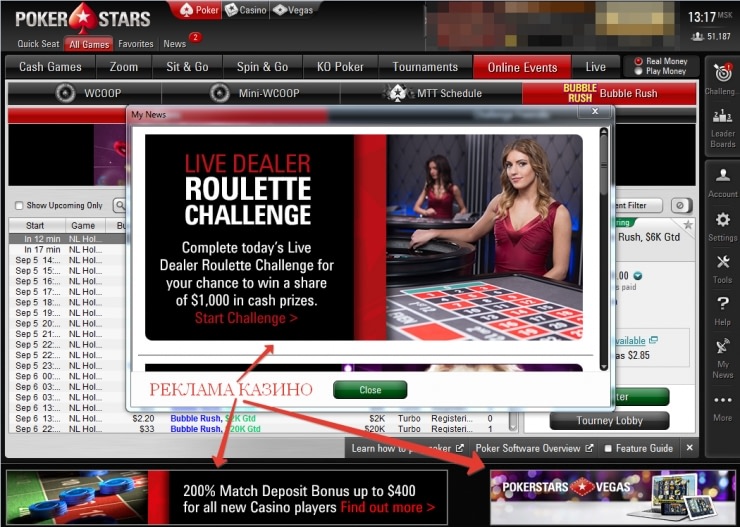Sort by the Game column header

tap(83, 226)
